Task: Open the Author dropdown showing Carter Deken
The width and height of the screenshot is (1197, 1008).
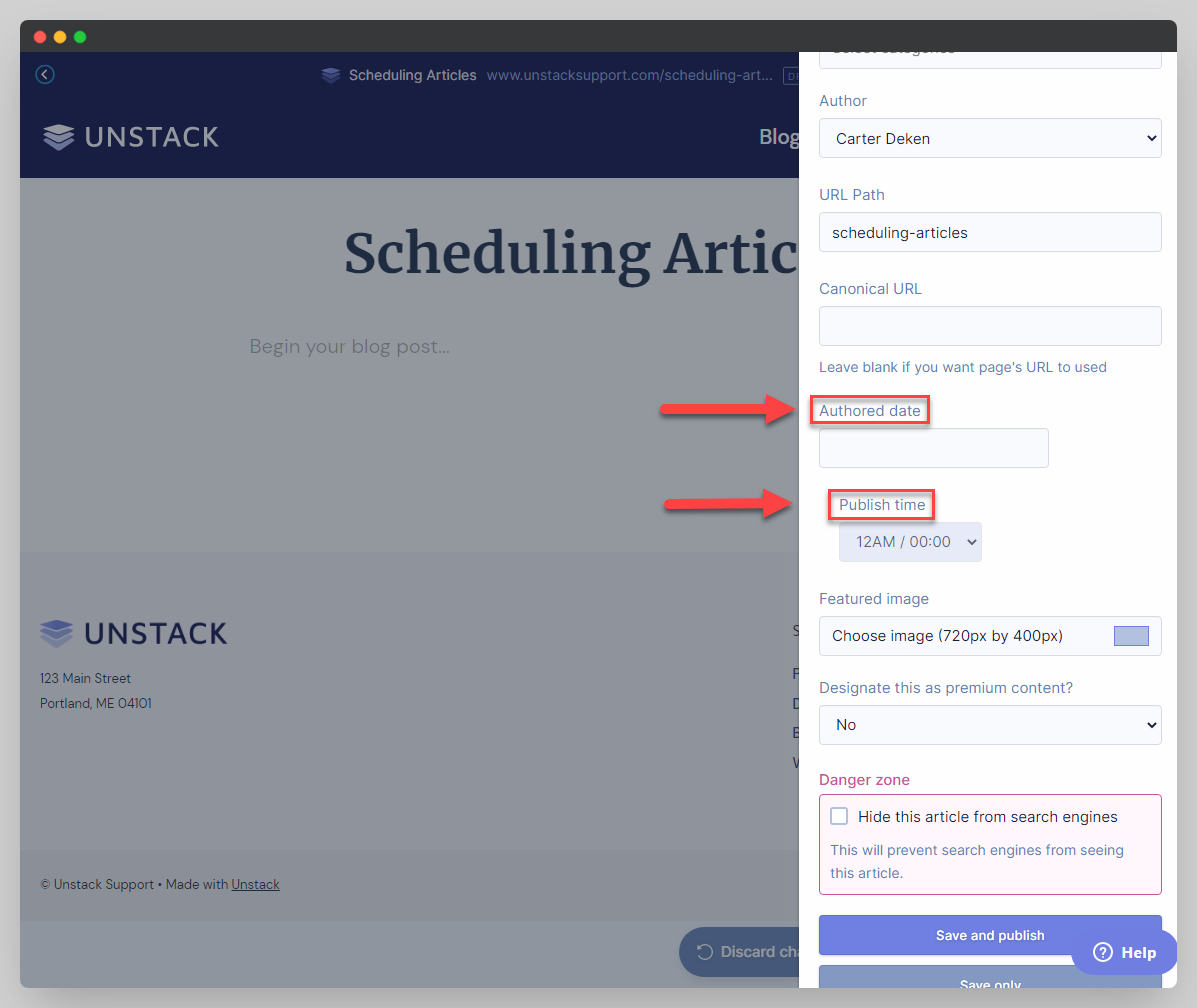Action: click(x=989, y=138)
